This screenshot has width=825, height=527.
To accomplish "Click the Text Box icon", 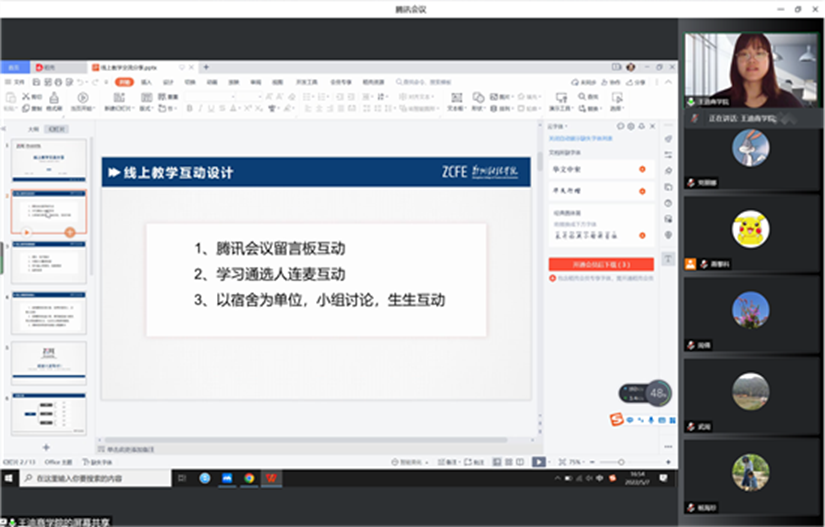I will coord(456,98).
